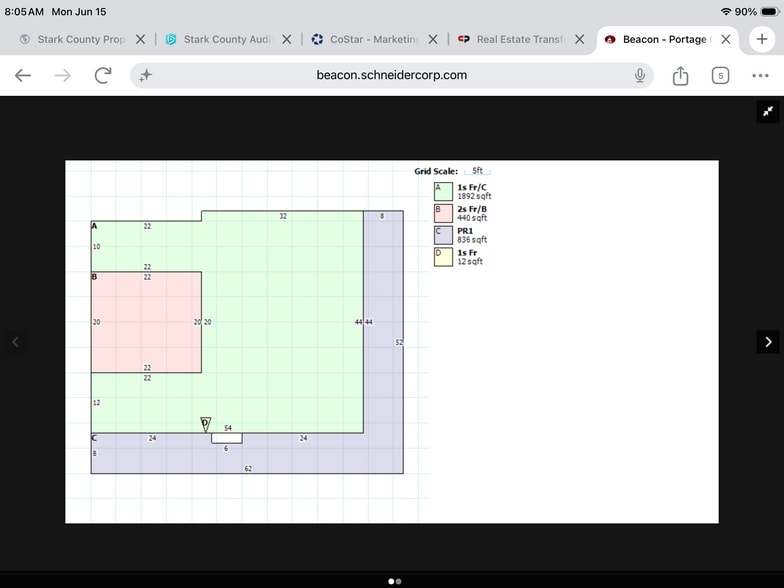Switch to Stark County Prop tab
The image size is (784, 588).
tap(72, 39)
